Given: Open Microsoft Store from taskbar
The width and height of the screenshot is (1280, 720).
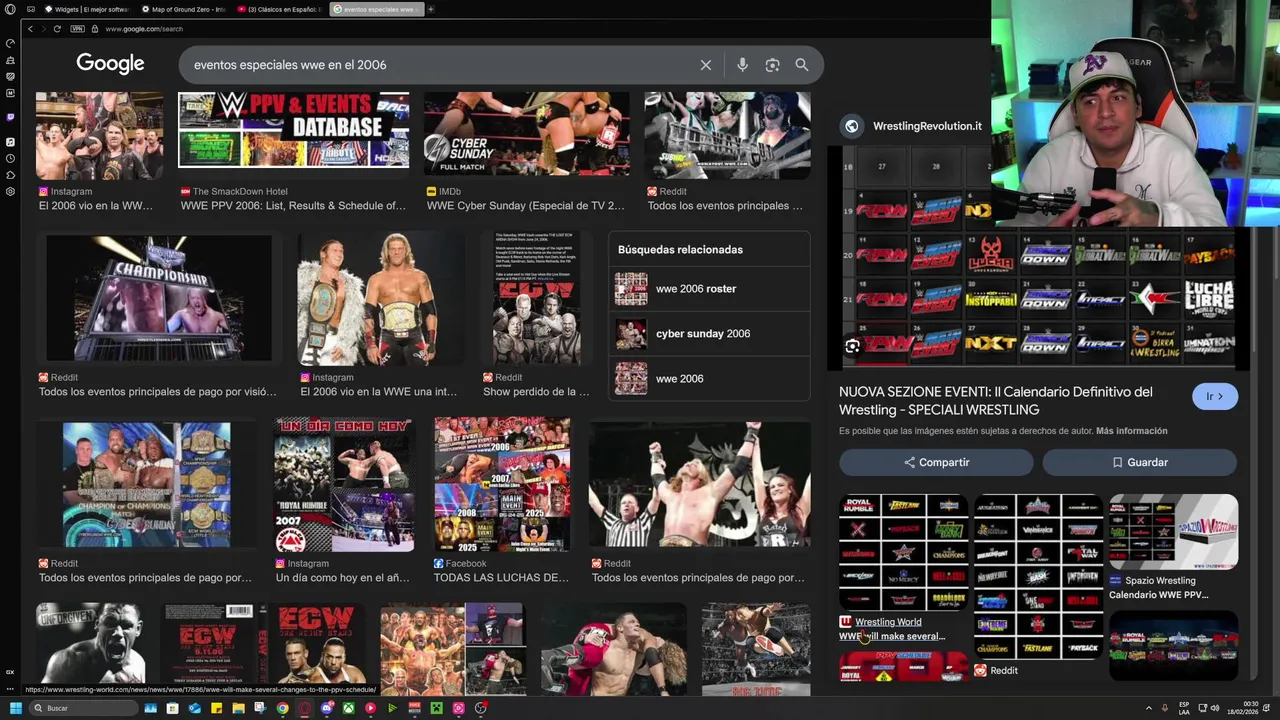Looking at the screenshot, I should tap(172, 708).
